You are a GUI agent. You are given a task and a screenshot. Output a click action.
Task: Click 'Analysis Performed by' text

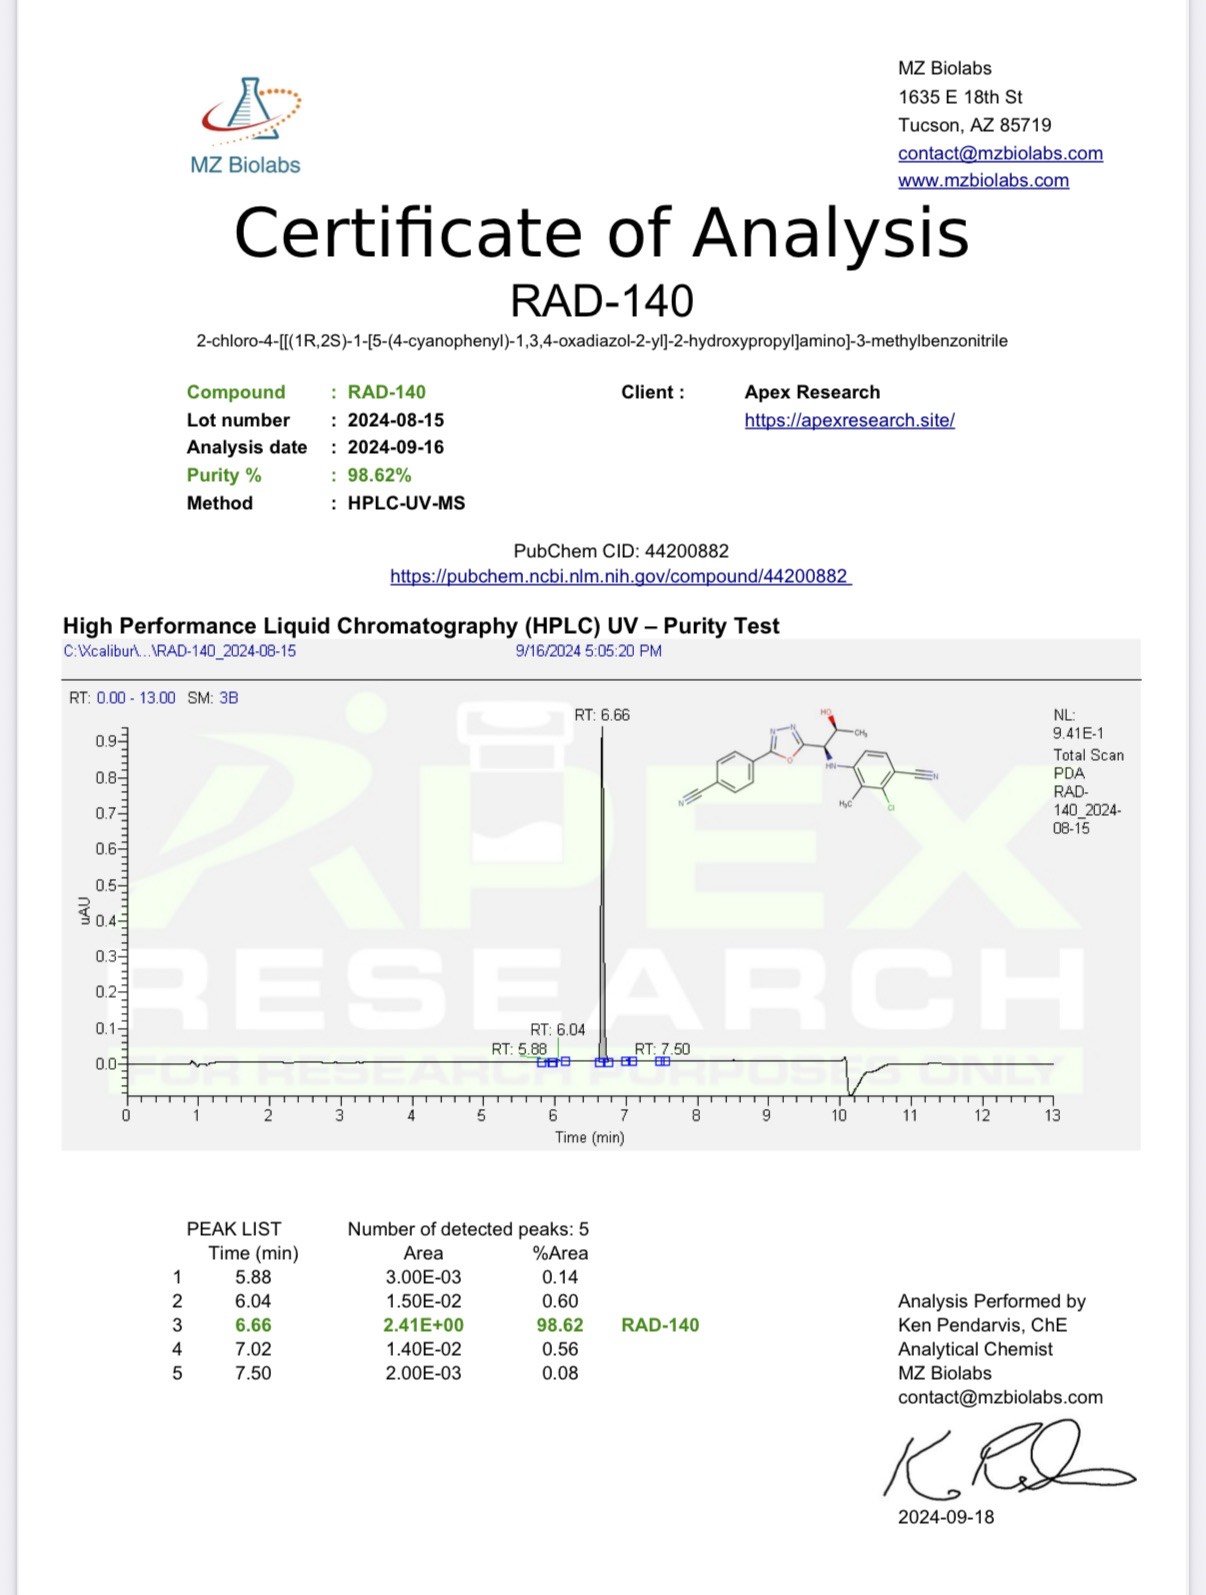point(992,1301)
